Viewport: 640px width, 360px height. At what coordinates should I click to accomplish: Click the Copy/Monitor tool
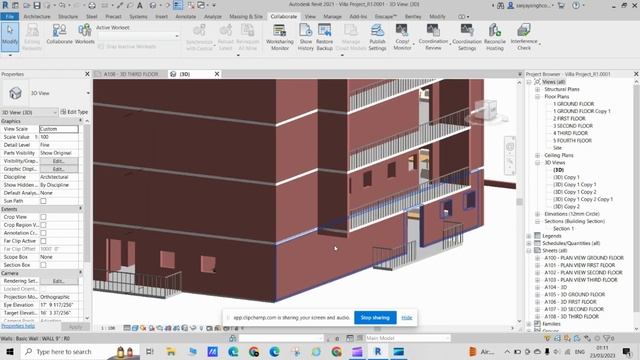402,37
